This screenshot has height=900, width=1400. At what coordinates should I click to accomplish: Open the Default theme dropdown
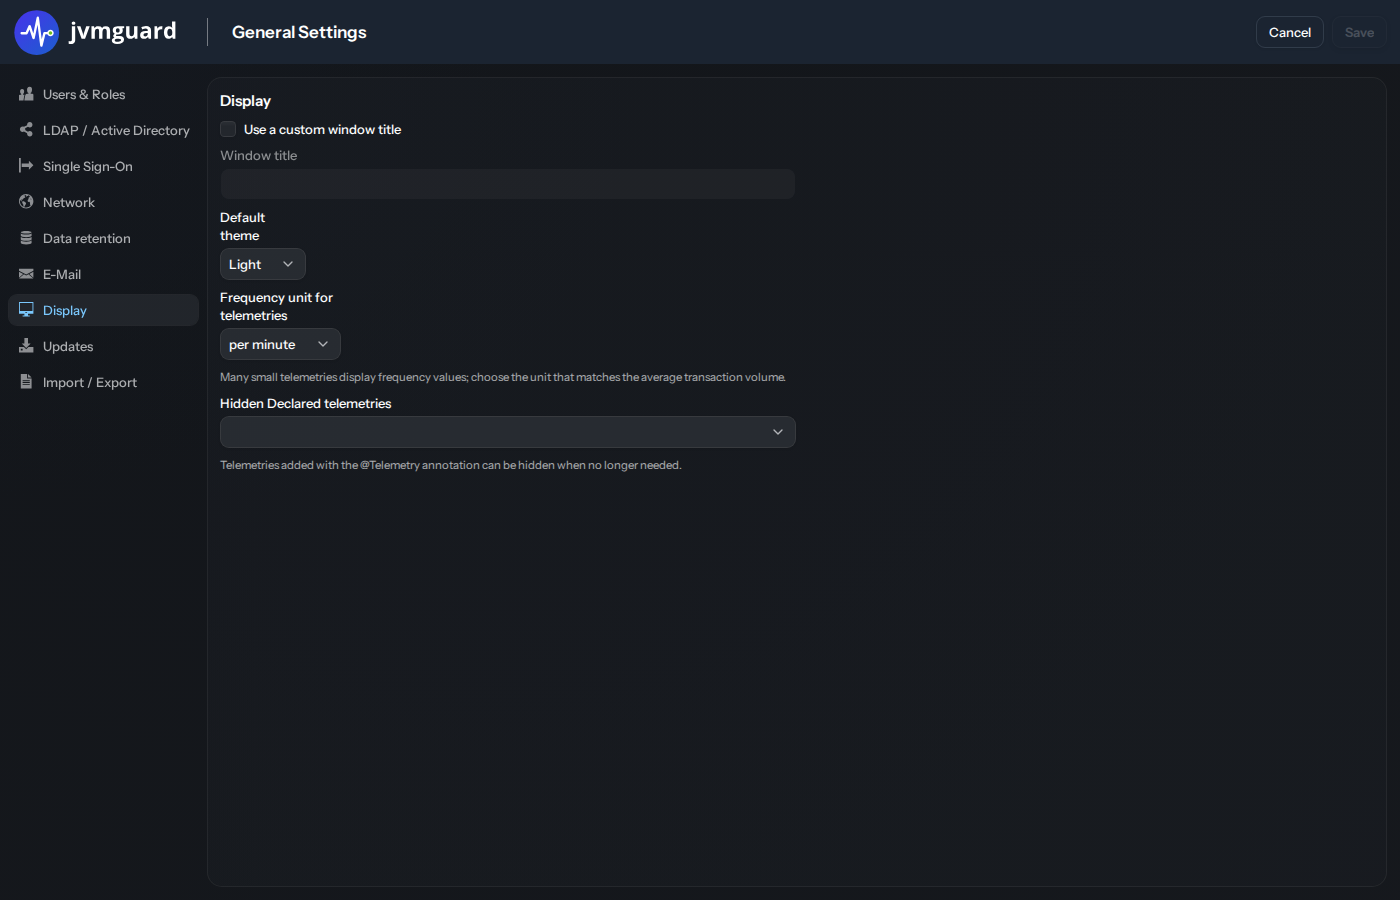(x=262, y=264)
